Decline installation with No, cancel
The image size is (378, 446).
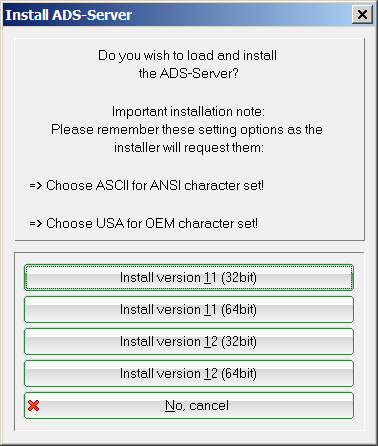pos(189,405)
